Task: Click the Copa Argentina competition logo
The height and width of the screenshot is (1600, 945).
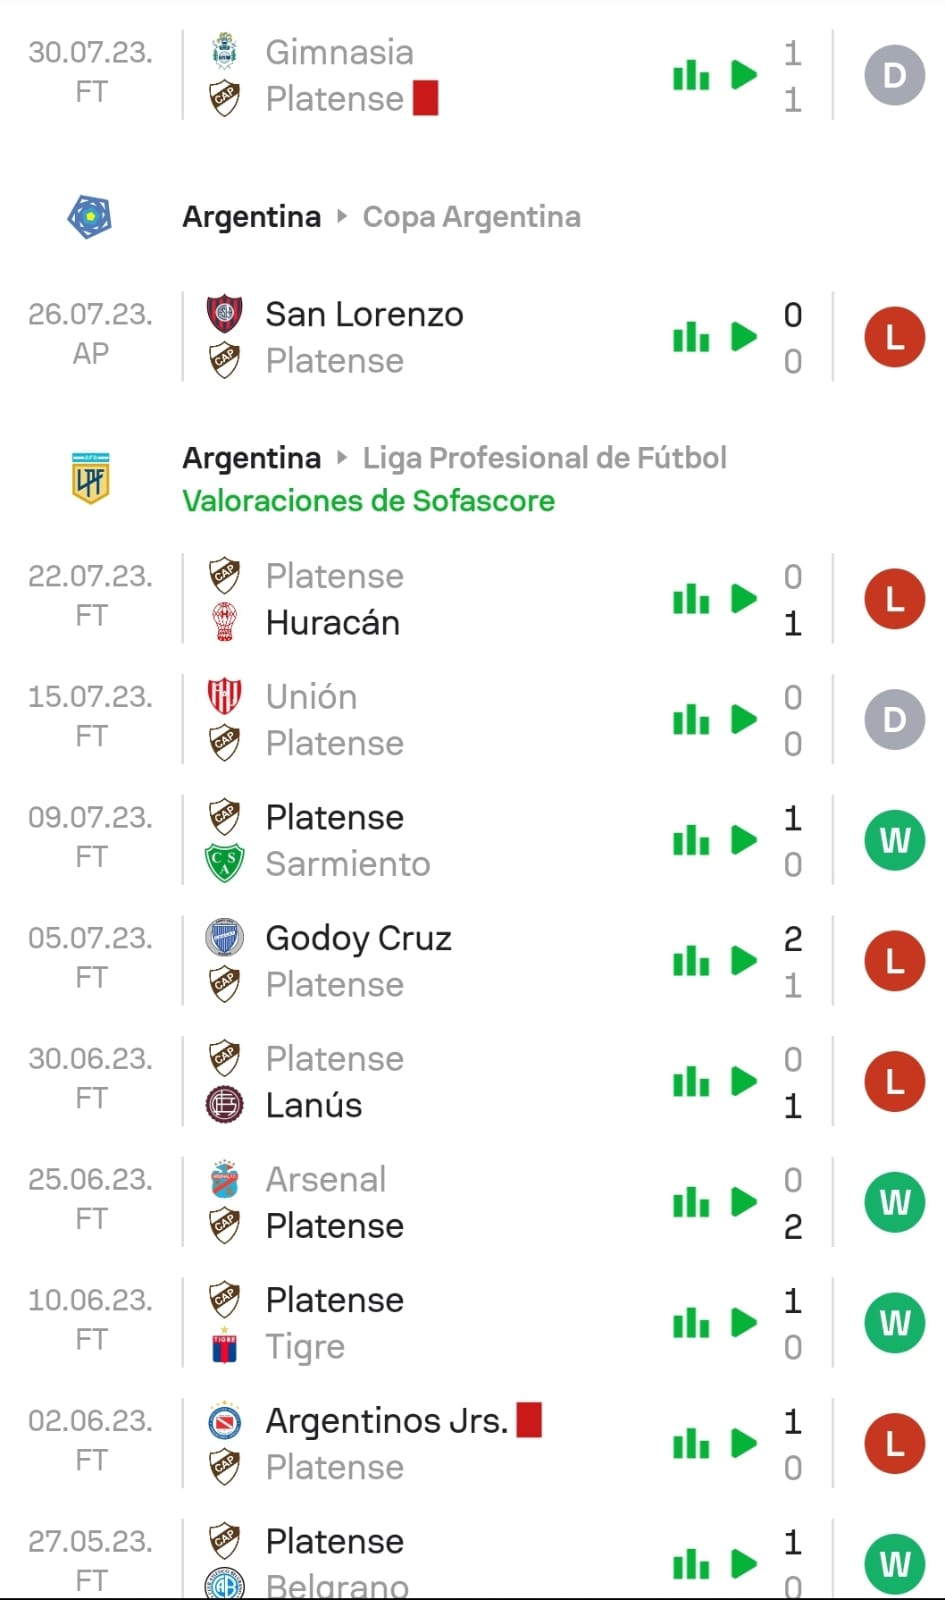Action: [x=89, y=217]
